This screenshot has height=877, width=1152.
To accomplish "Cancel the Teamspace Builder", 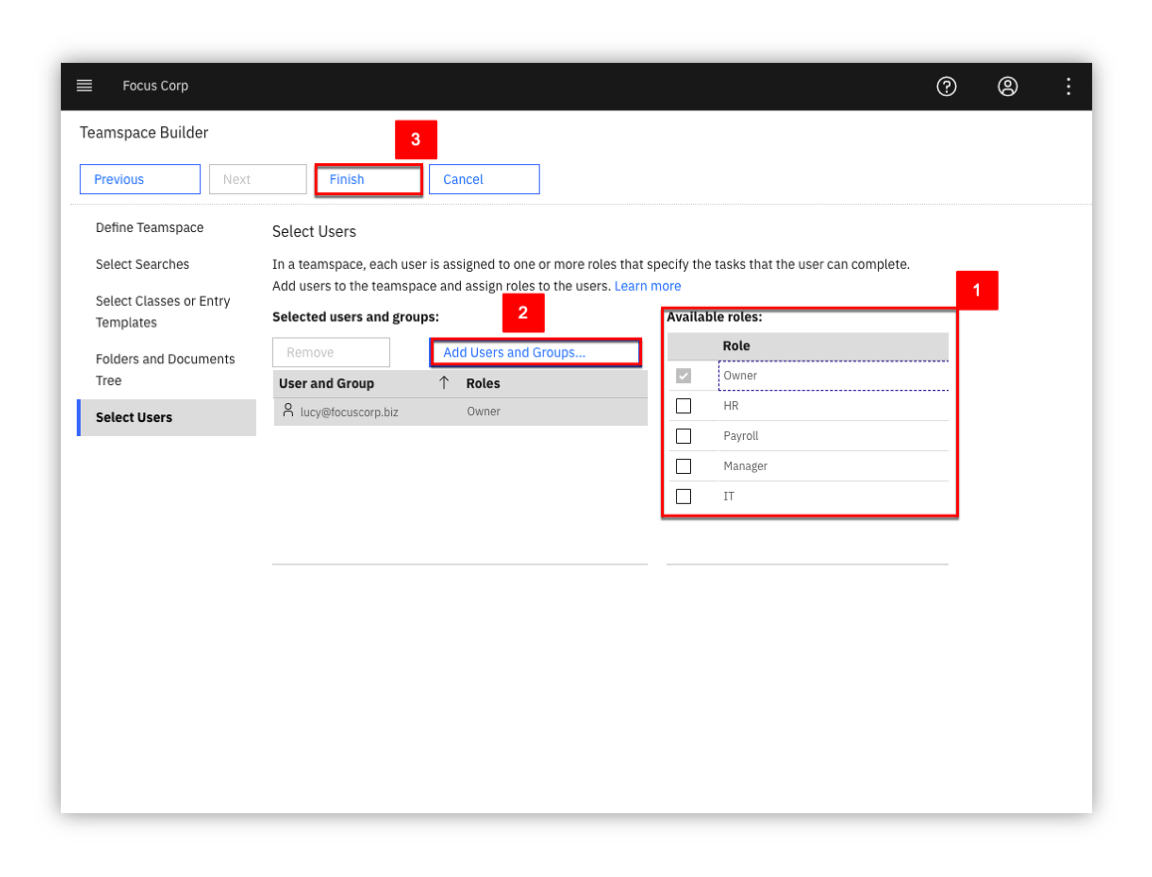I will coord(484,179).
